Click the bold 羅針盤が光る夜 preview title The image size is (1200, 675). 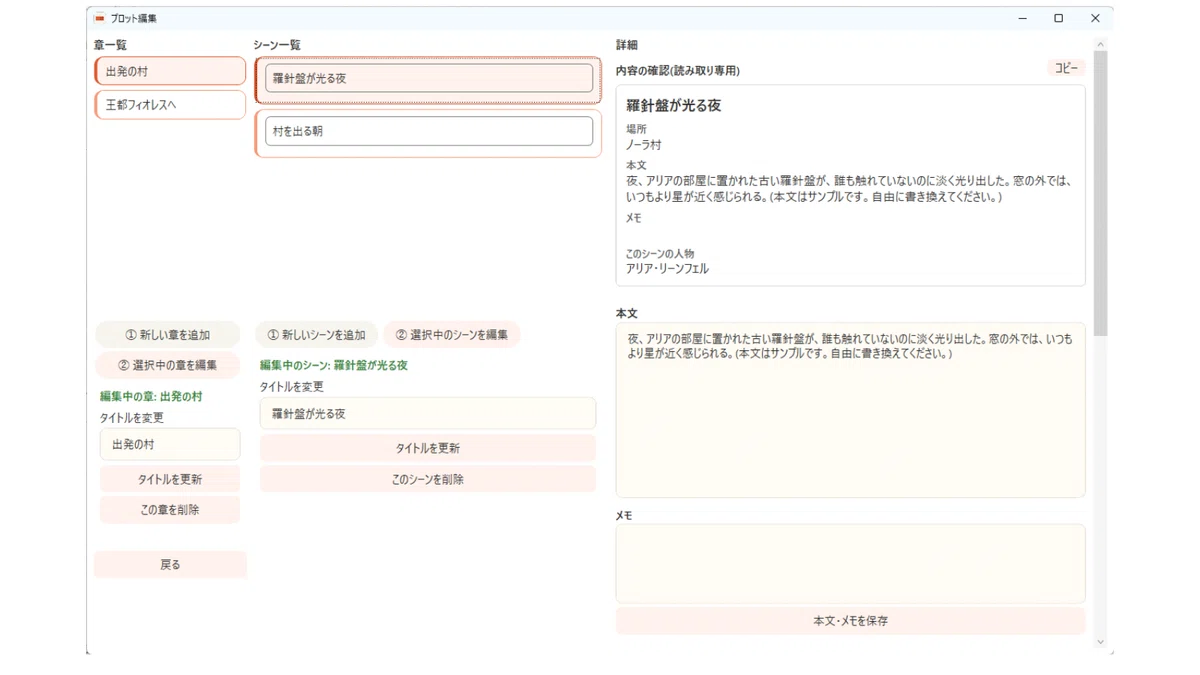tap(674, 105)
